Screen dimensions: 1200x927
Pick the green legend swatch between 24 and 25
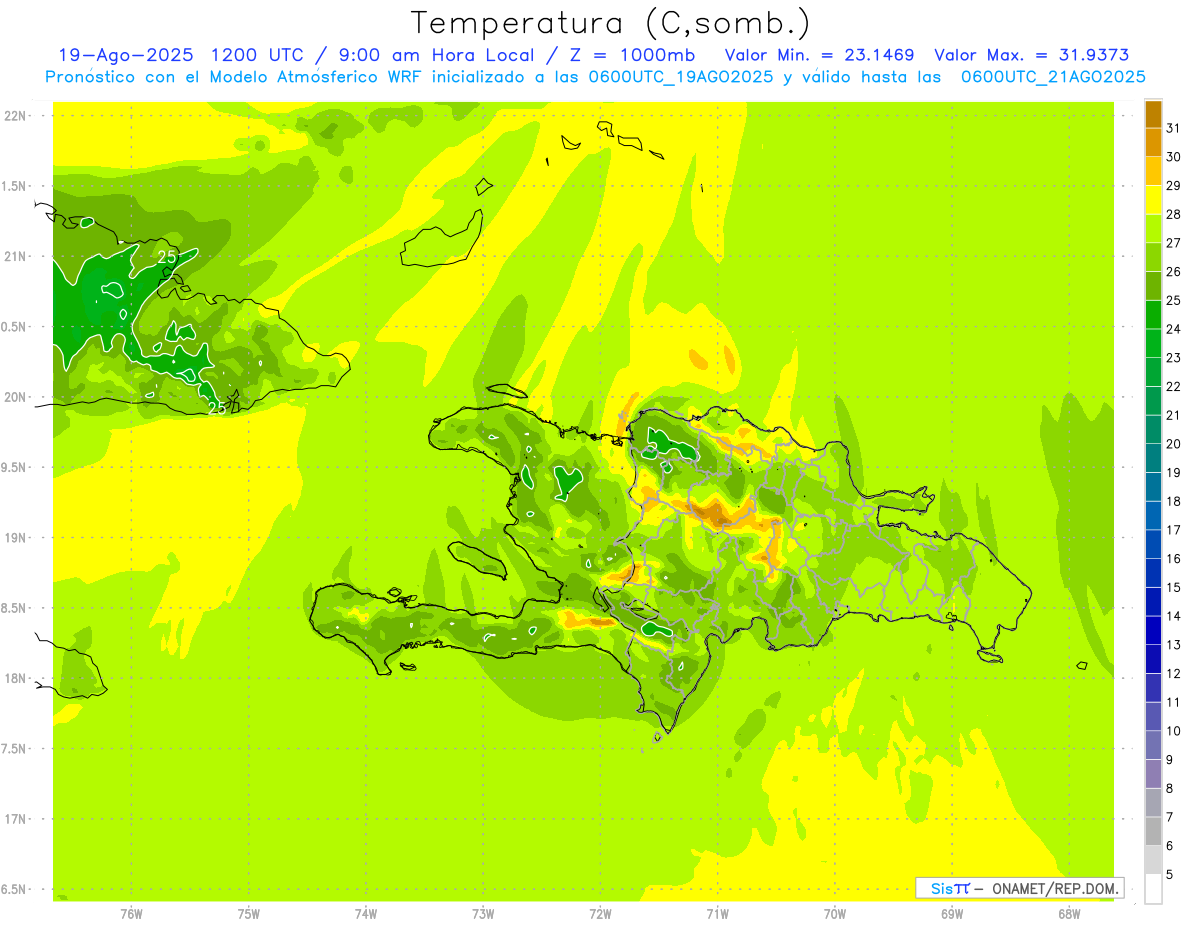(1153, 315)
